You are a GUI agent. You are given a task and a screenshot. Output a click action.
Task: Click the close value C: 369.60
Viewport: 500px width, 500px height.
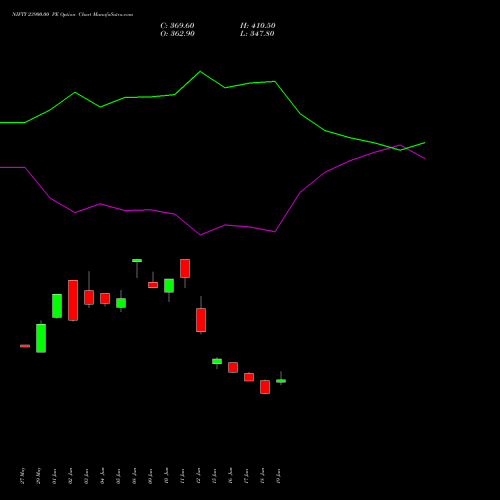[177, 26]
